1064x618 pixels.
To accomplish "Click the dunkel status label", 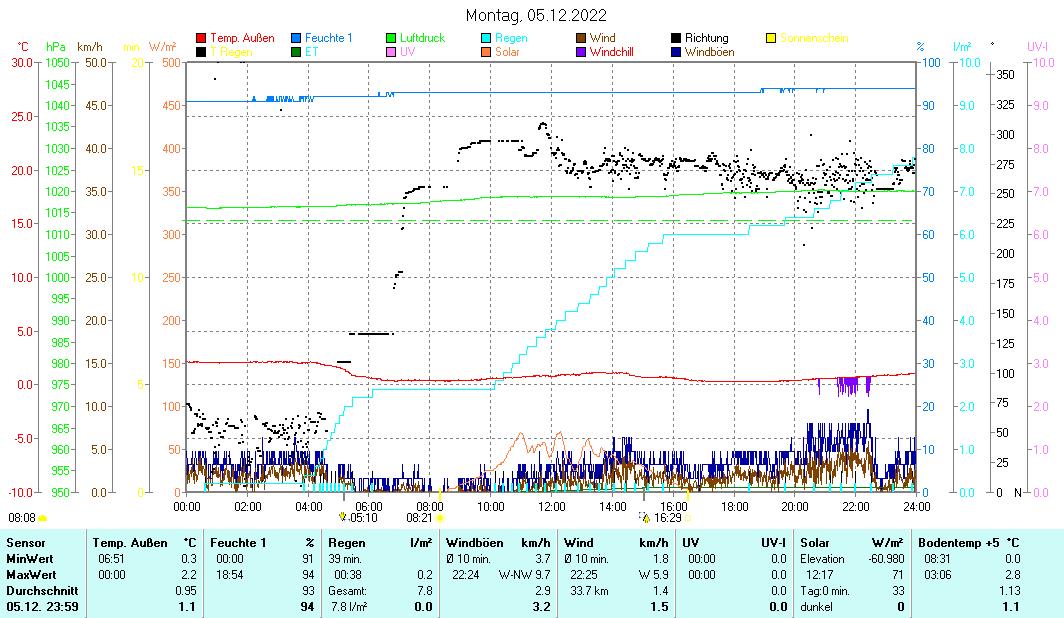I will 817,606.
